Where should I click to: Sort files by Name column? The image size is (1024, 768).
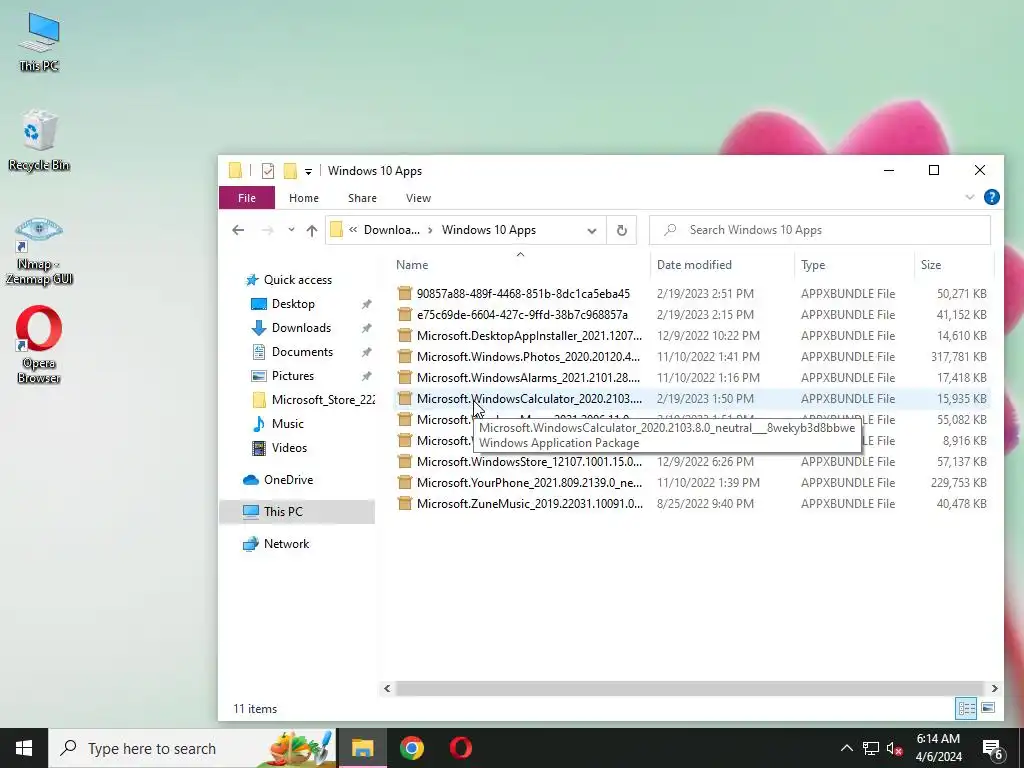(412, 264)
